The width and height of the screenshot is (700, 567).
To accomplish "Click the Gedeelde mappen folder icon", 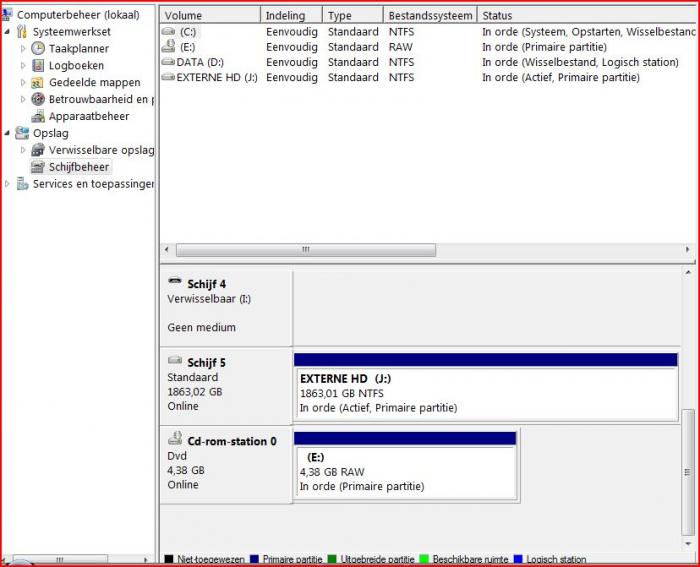I will click(x=38, y=83).
